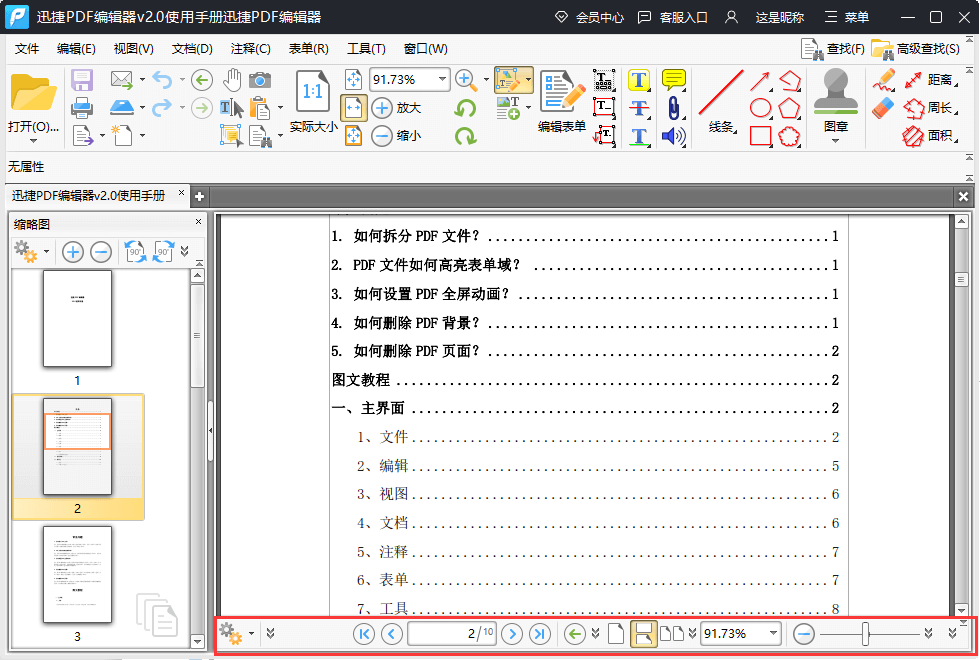The height and width of the screenshot is (660, 980).
Task: Select the rectangle shape tool
Action: point(761,136)
